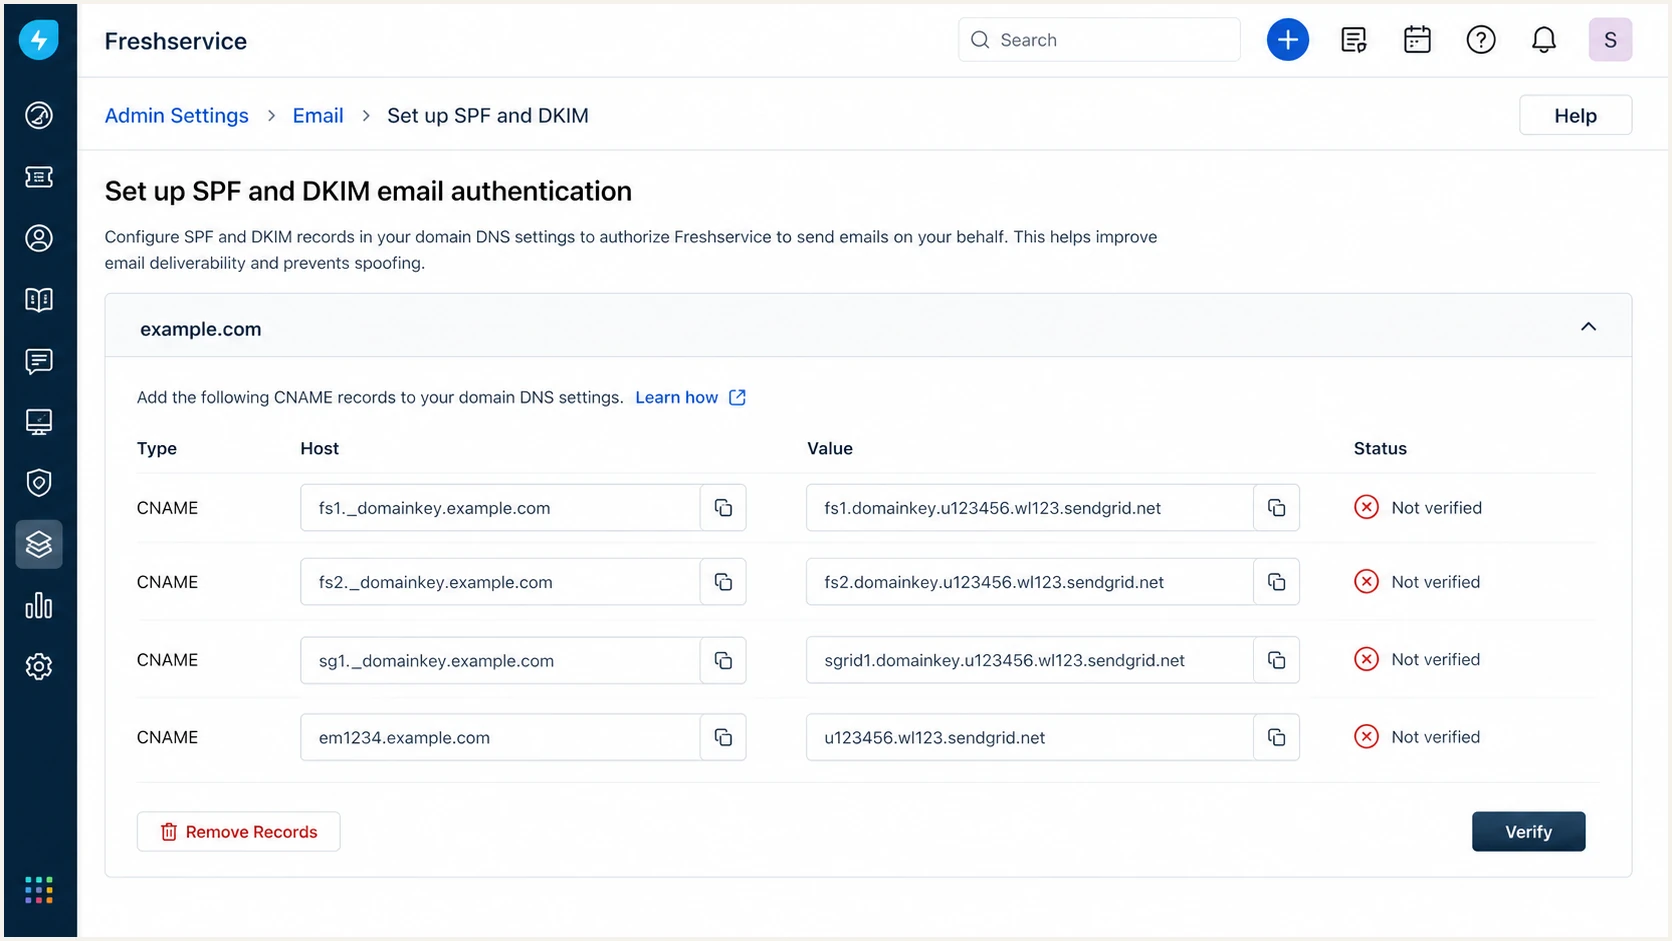Open the question mark help icon
Viewport: 1672px width, 941px height.
coord(1480,40)
